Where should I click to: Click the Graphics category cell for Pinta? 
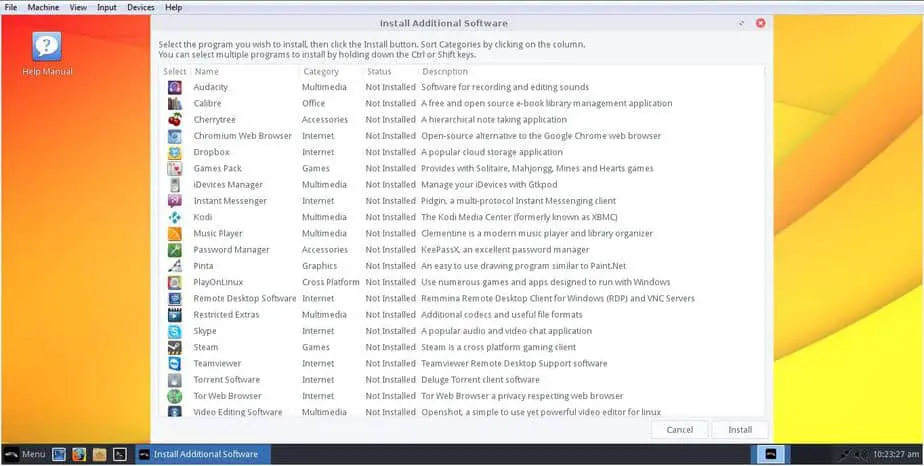319,266
